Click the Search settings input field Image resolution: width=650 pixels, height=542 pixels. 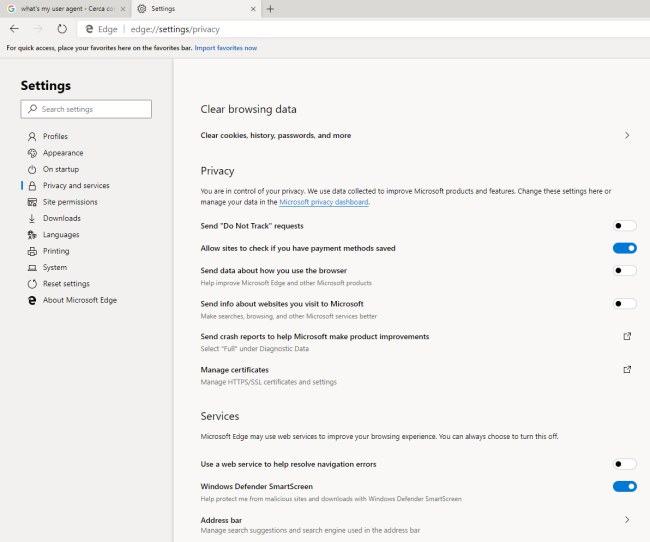coord(94,109)
